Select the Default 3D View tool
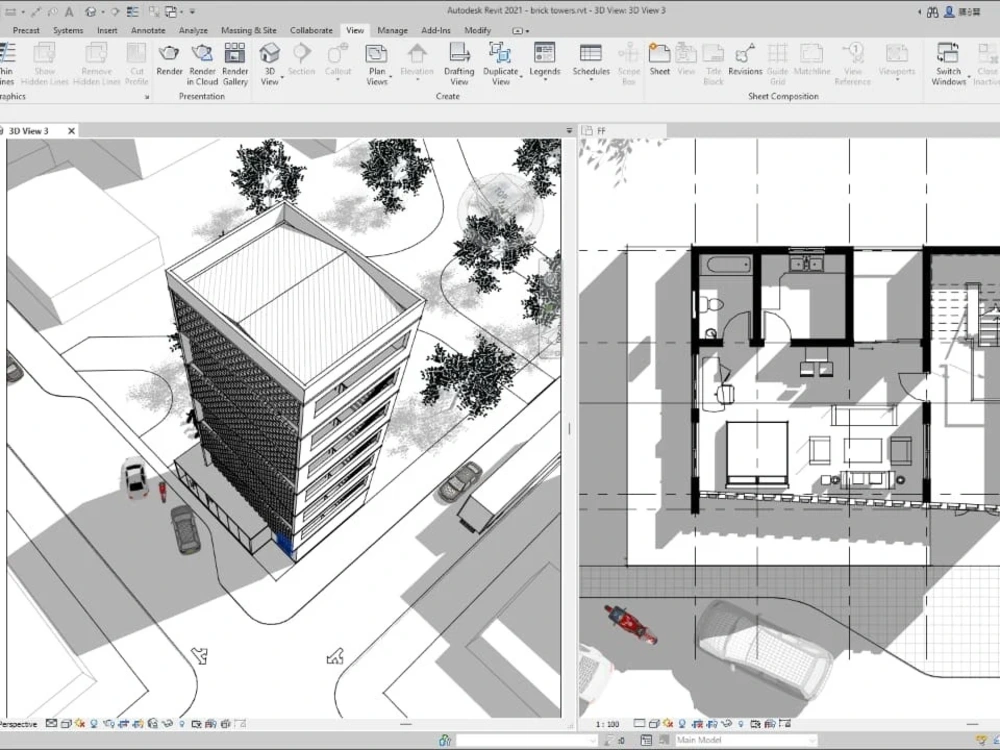The width and height of the screenshot is (1000, 750). point(269,60)
